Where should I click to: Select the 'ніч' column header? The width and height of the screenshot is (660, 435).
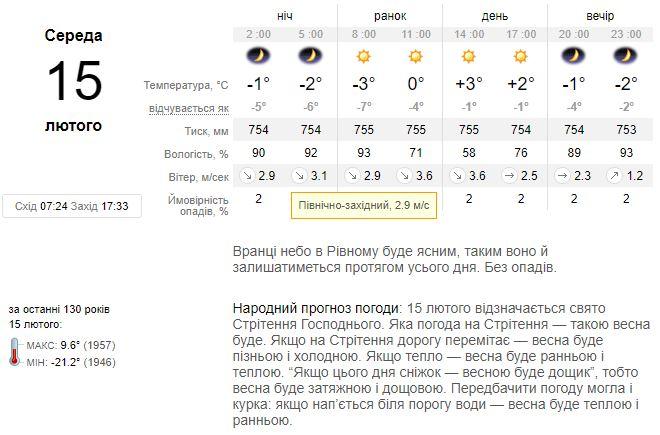pos(285,16)
